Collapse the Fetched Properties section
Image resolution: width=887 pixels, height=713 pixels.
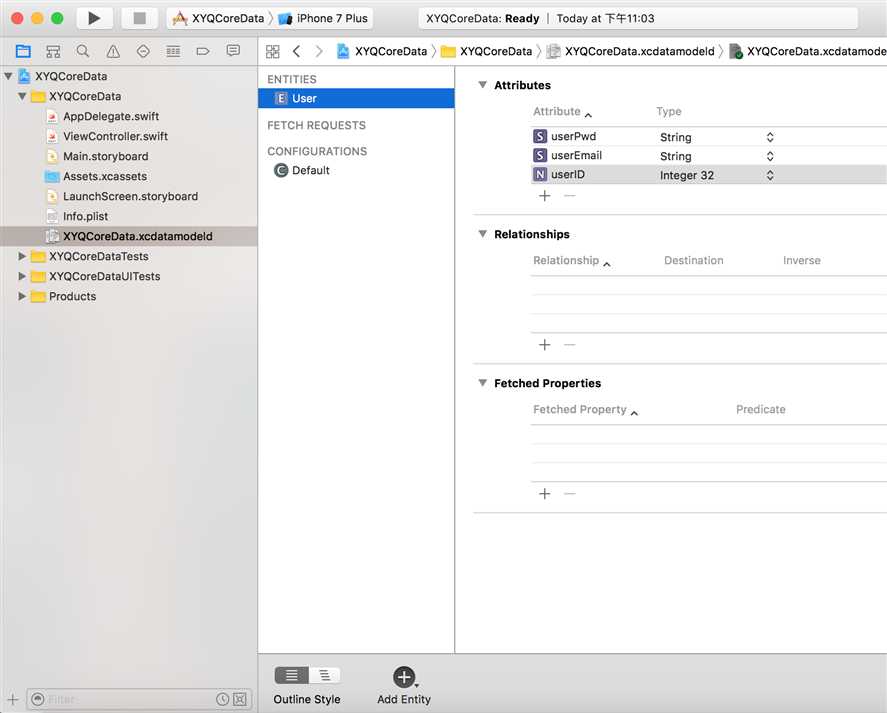coord(483,383)
